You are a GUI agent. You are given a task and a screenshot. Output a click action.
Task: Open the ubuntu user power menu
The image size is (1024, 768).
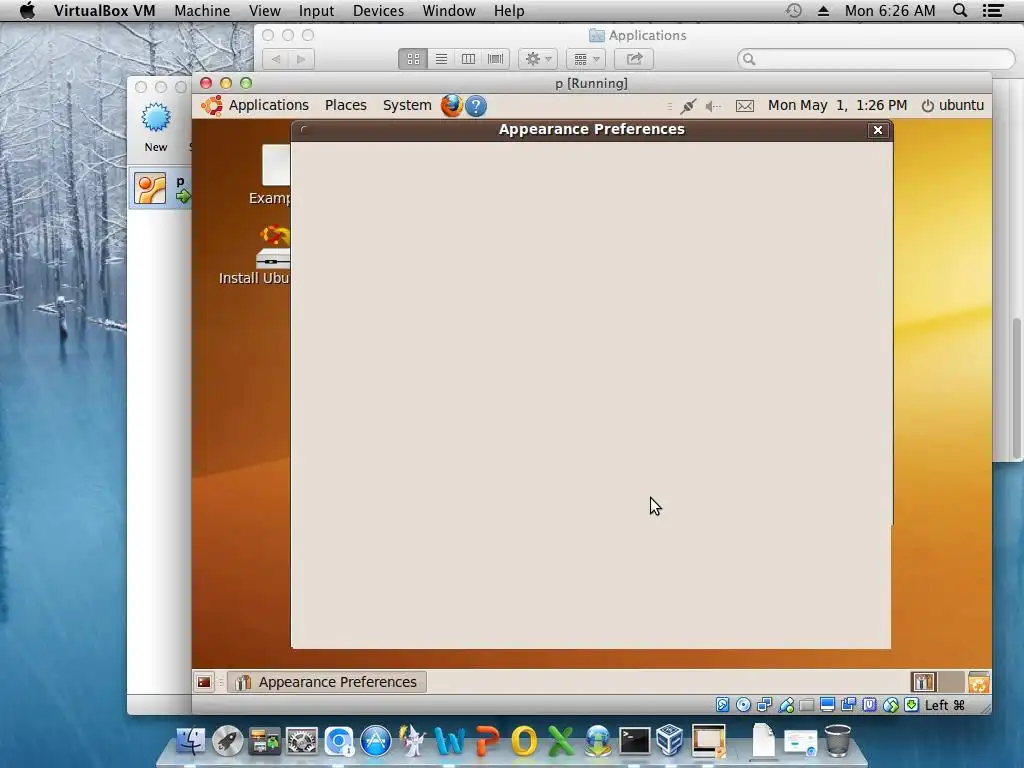coord(952,105)
